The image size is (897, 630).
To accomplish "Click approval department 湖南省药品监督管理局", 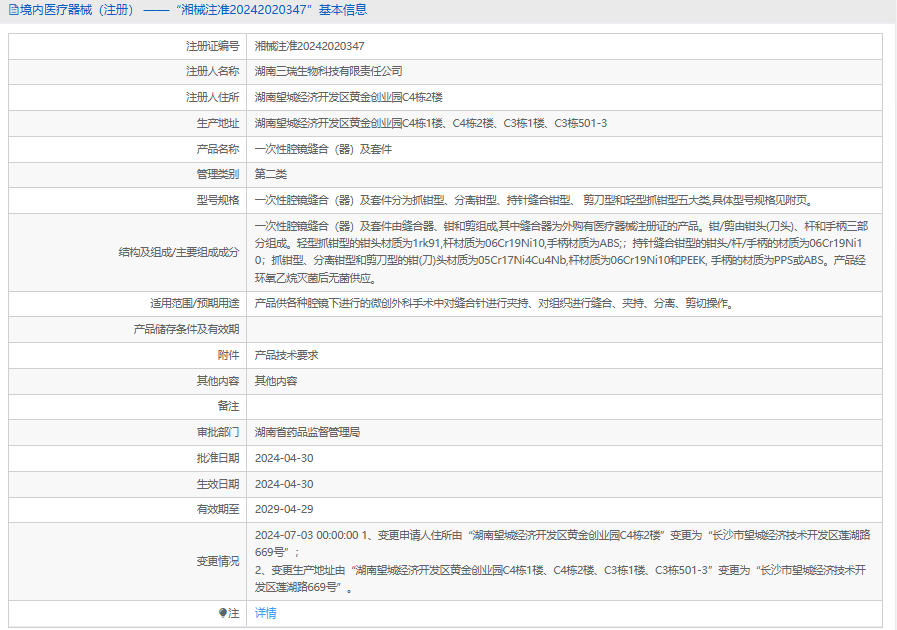I will 307,433.
